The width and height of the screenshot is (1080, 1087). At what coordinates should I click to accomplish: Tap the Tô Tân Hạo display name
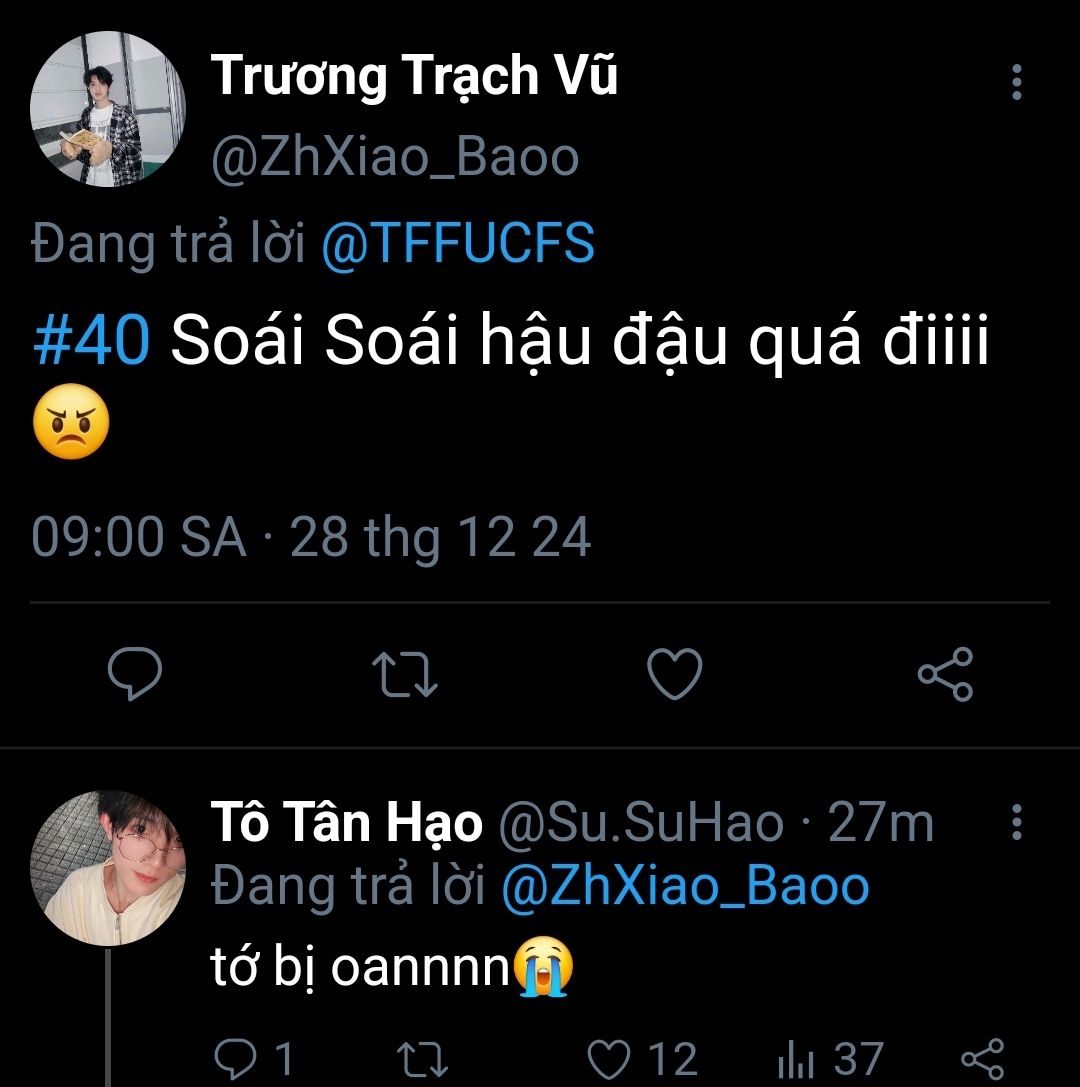(x=346, y=823)
